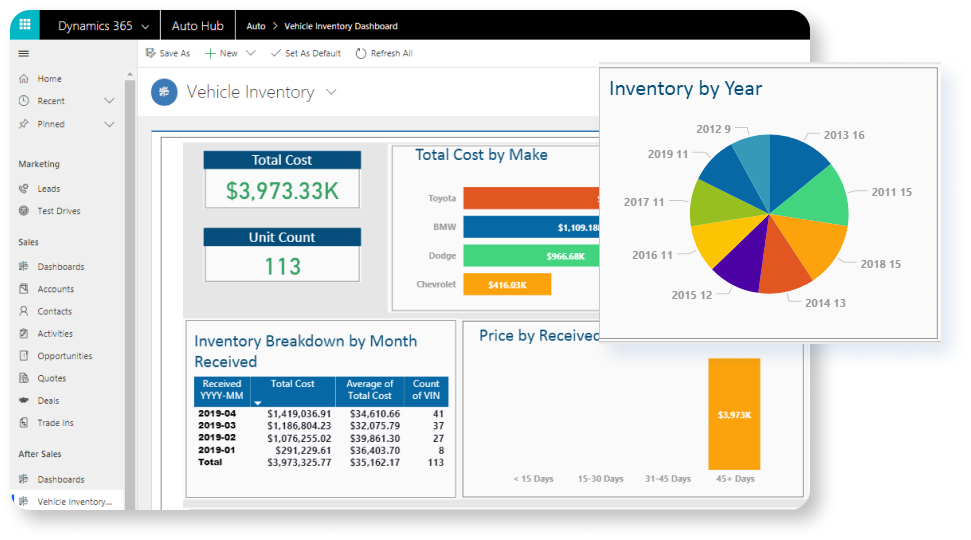Open Leads under Marketing

[x=48, y=189]
